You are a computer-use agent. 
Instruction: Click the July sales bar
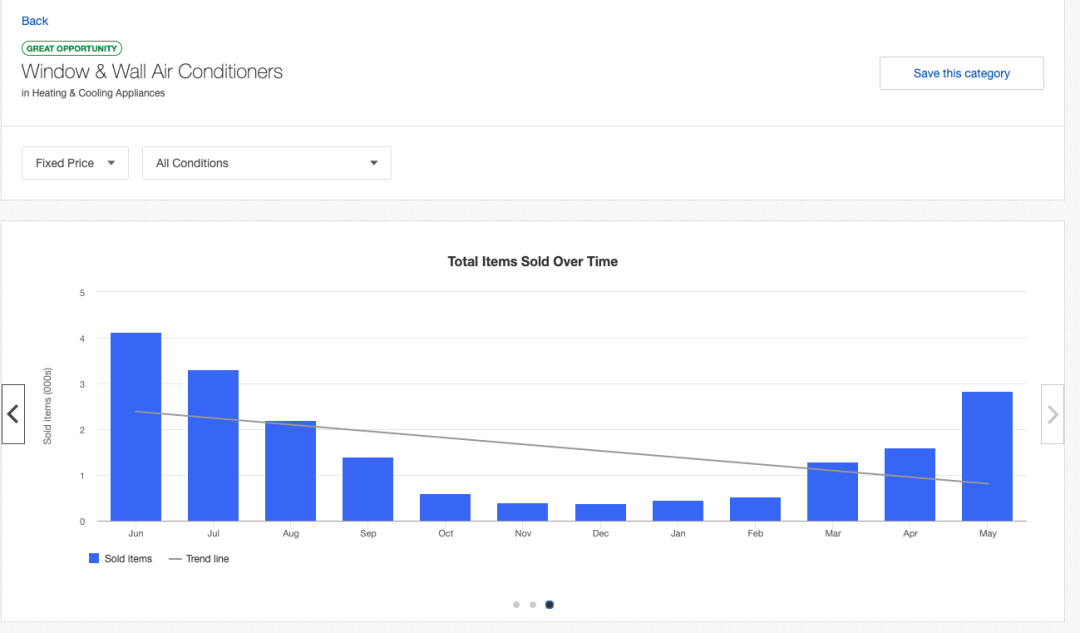point(213,446)
